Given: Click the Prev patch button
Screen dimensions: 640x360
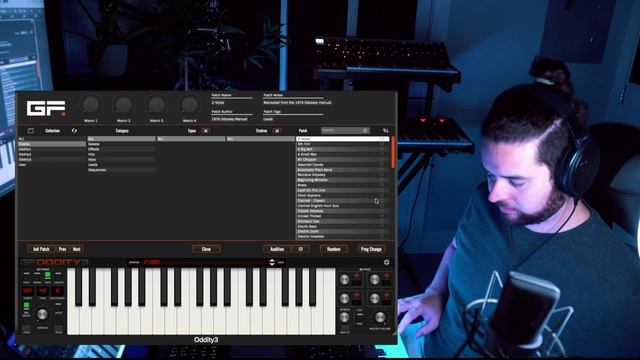Looking at the screenshot, I should pyautogui.click(x=62, y=249).
